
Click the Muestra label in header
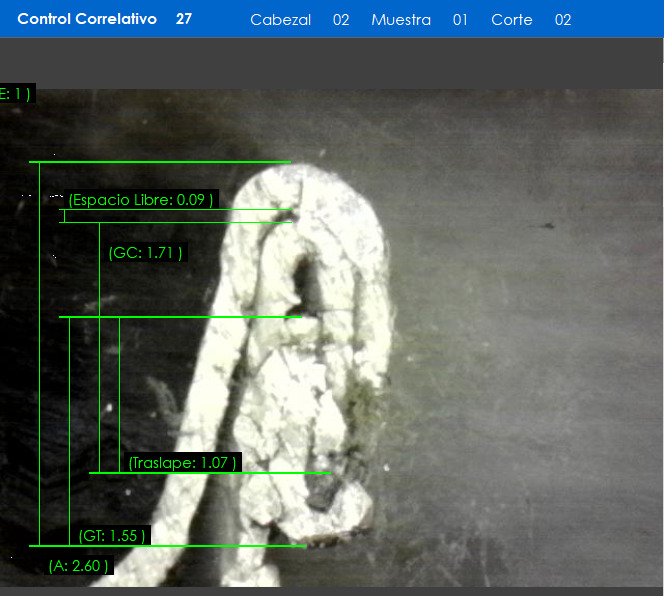(x=401, y=20)
